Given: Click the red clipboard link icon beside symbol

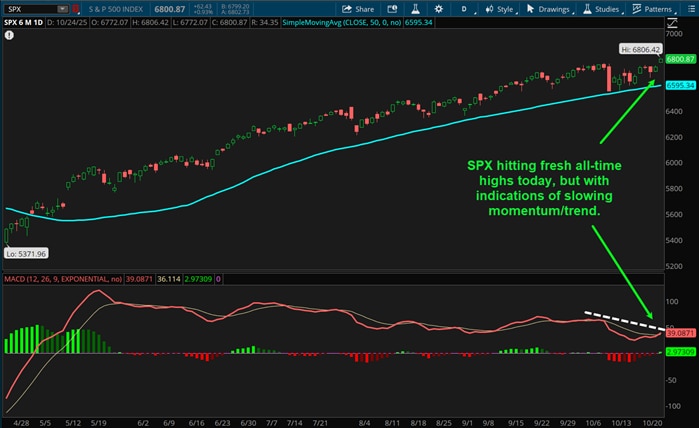Looking at the screenshot, I should click(x=76, y=9).
